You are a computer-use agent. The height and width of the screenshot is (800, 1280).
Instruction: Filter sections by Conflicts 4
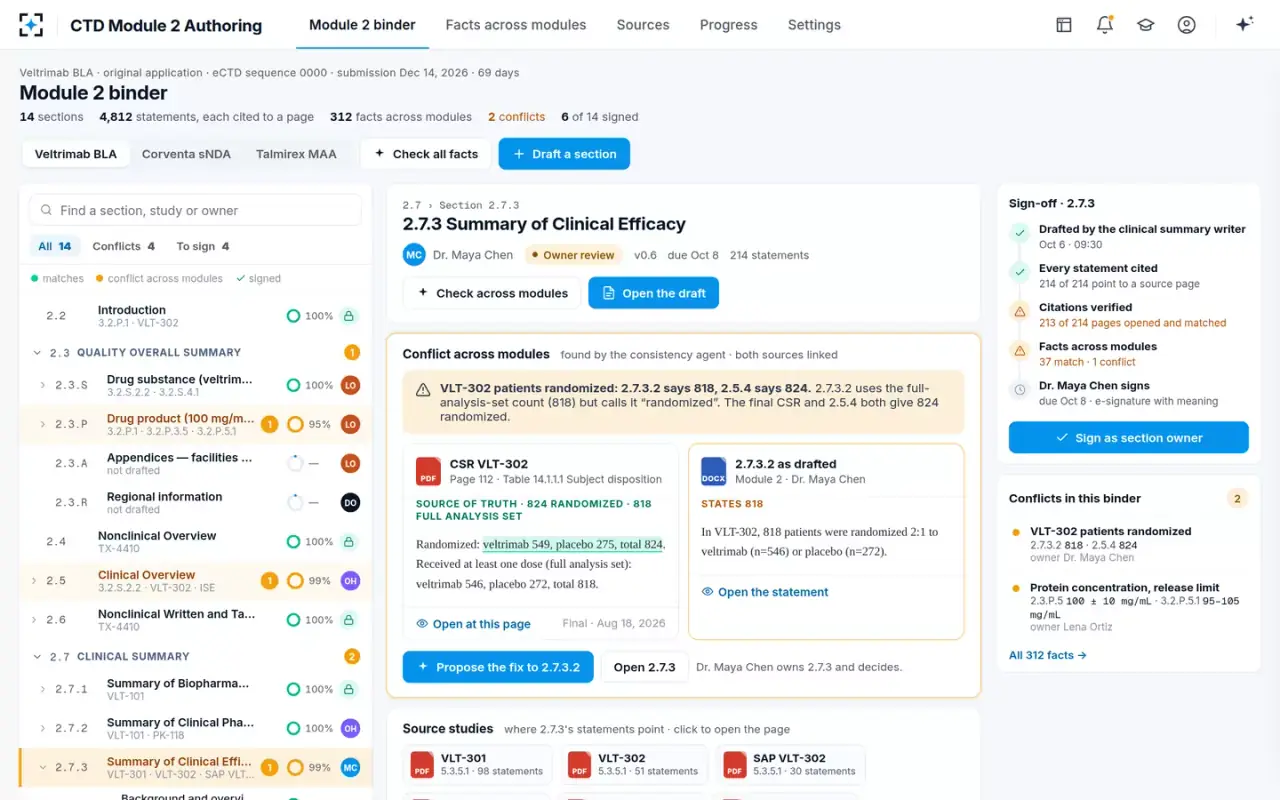tap(123, 246)
